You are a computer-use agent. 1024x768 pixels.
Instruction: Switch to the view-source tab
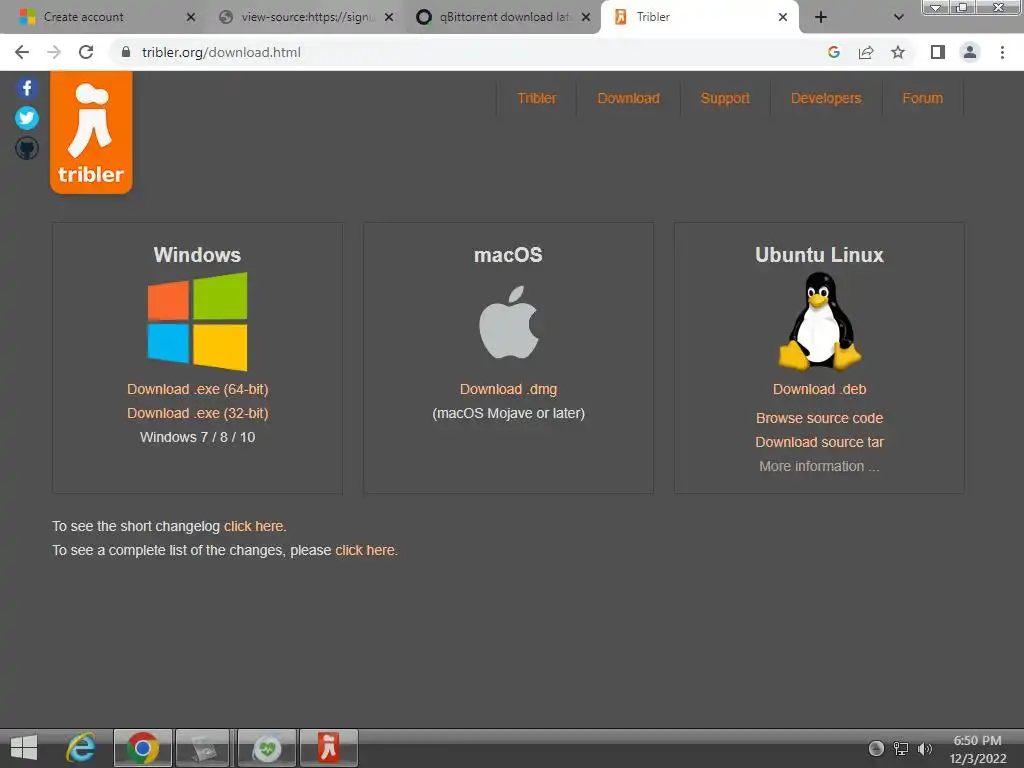304,17
